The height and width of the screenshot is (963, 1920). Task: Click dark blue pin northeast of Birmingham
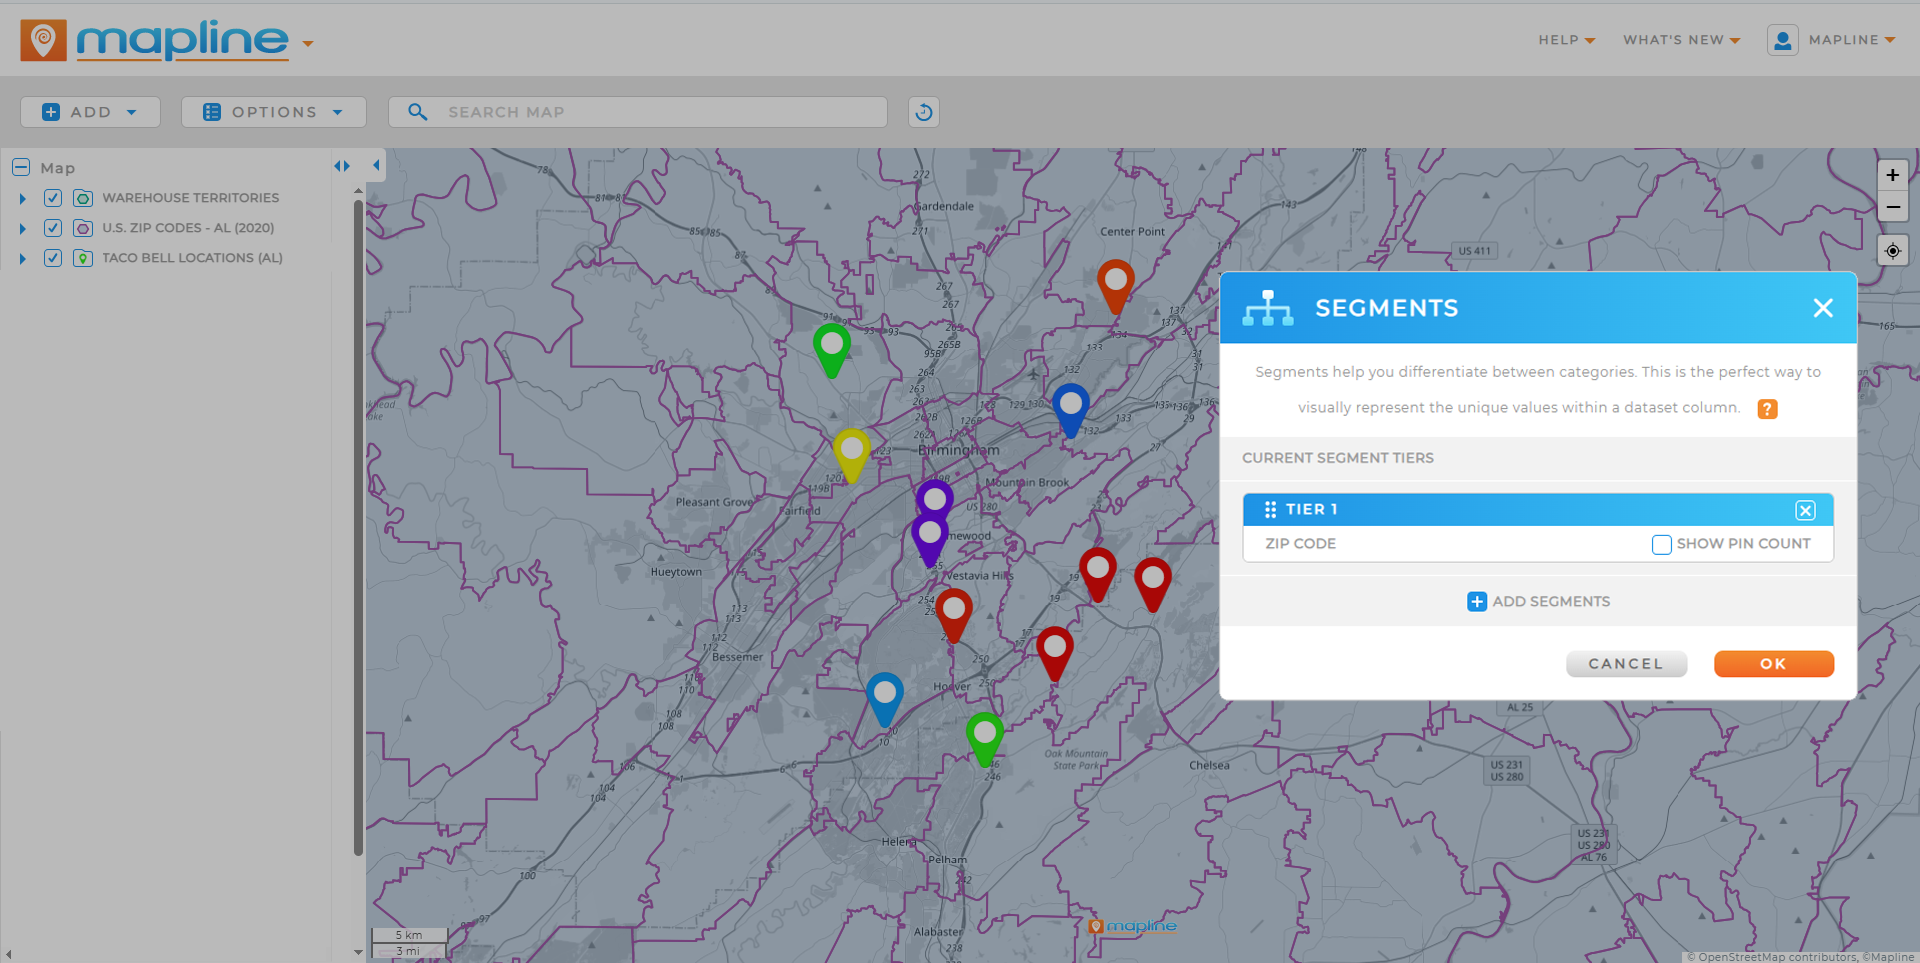1070,409
